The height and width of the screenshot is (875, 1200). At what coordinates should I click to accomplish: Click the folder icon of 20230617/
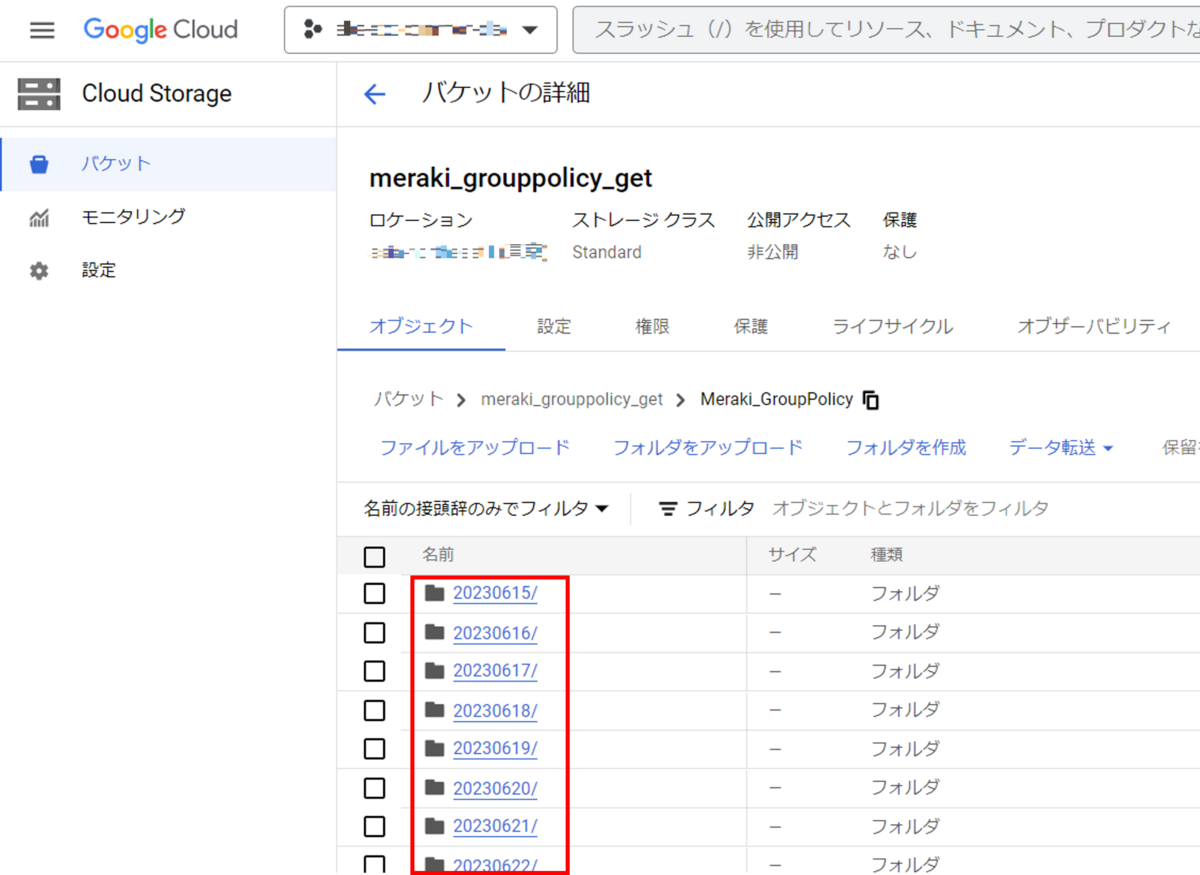[x=434, y=670]
